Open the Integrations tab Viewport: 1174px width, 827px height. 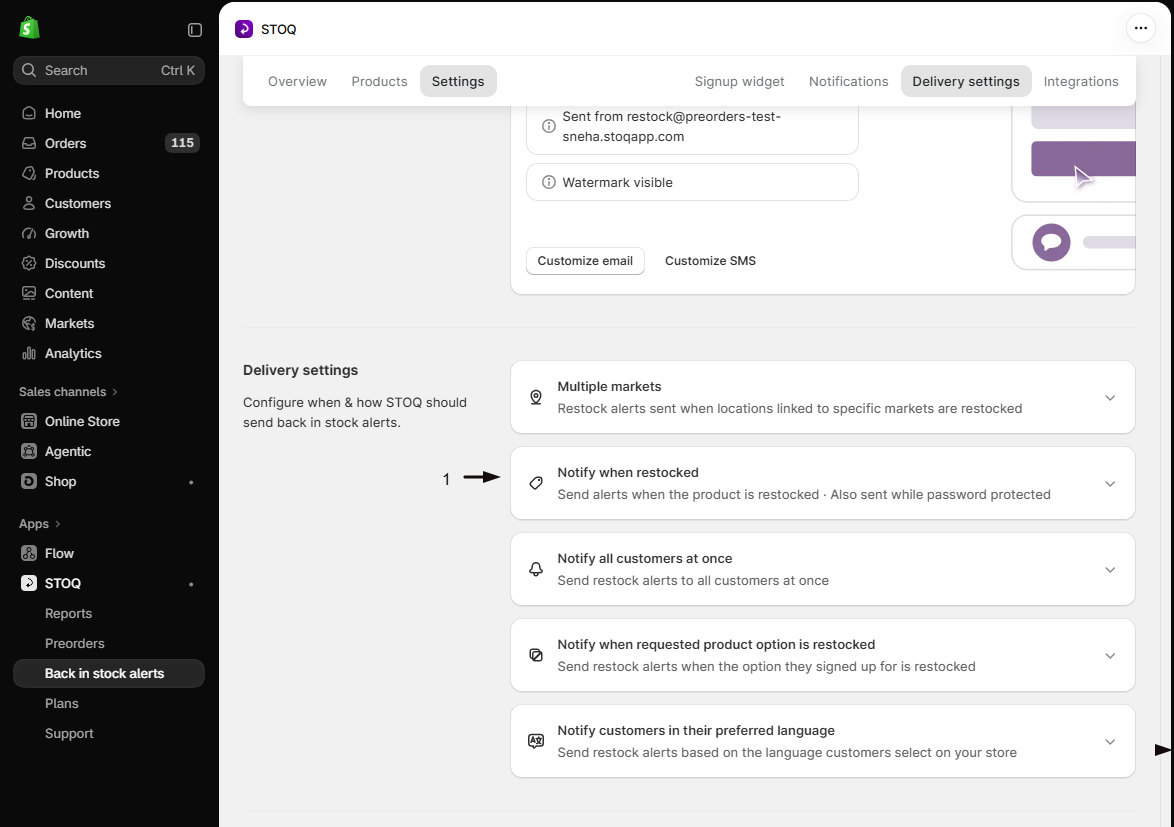[x=1081, y=81]
